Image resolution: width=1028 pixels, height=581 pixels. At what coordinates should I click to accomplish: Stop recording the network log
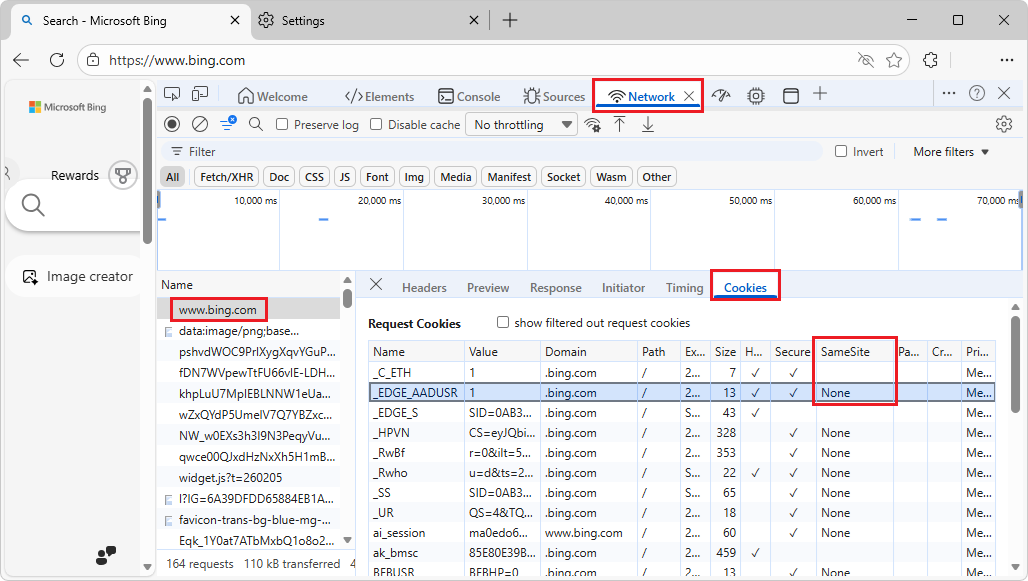(x=171, y=124)
